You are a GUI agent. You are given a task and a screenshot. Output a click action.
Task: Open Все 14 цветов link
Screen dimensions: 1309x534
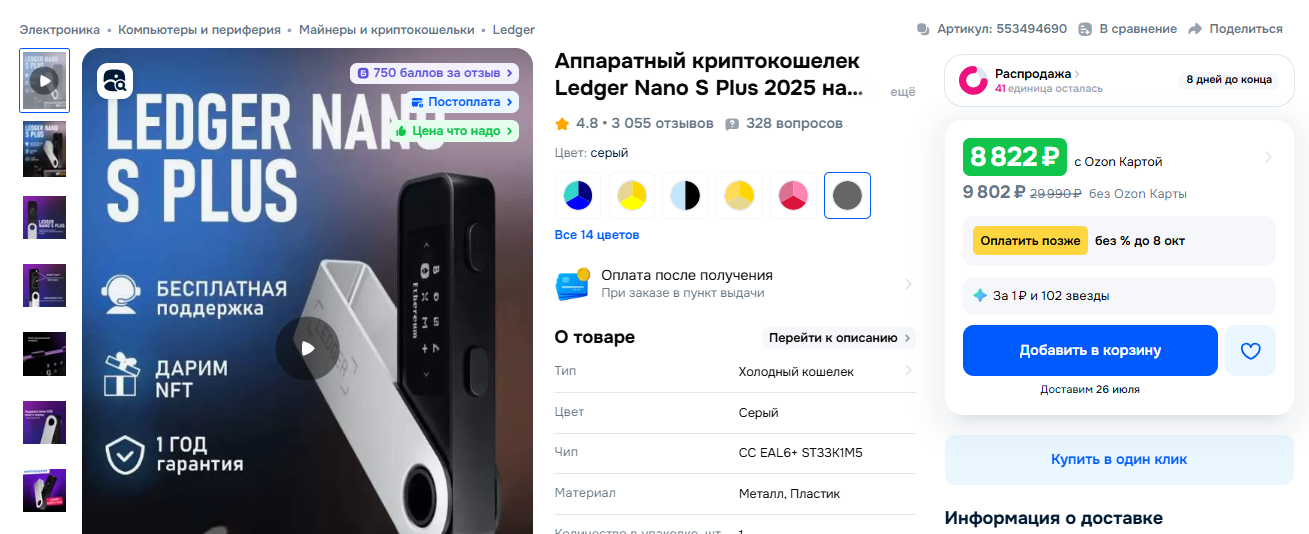click(x=597, y=235)
